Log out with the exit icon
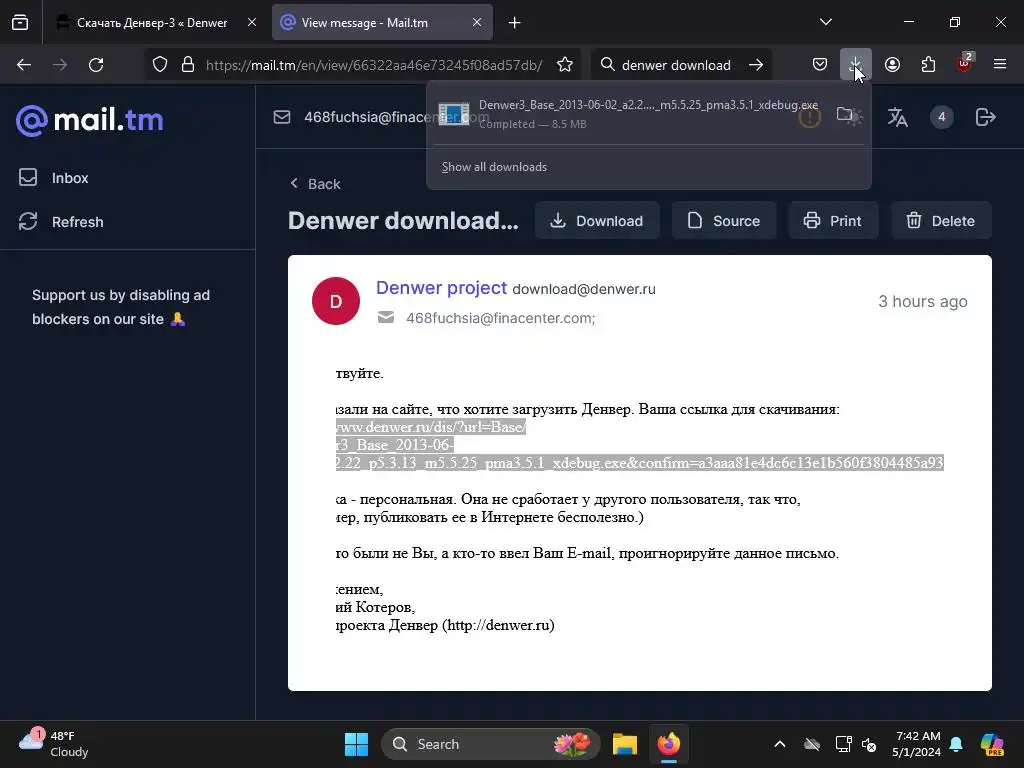The image size is (1024, 768). click(x=985, y=118)
